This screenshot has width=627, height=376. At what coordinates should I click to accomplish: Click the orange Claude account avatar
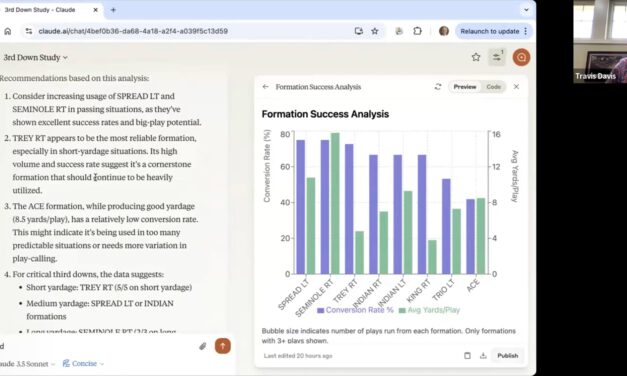521,58
